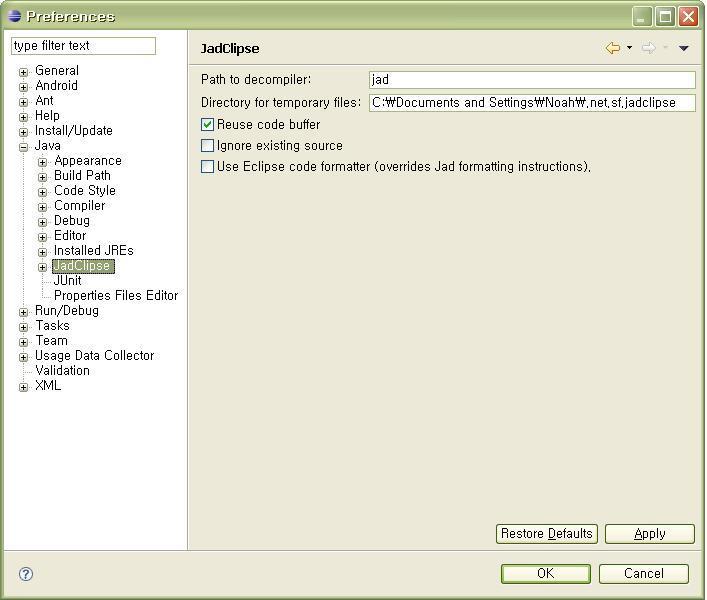Expand the Editor subnode
Screen dimensions: 707x600
42,237
